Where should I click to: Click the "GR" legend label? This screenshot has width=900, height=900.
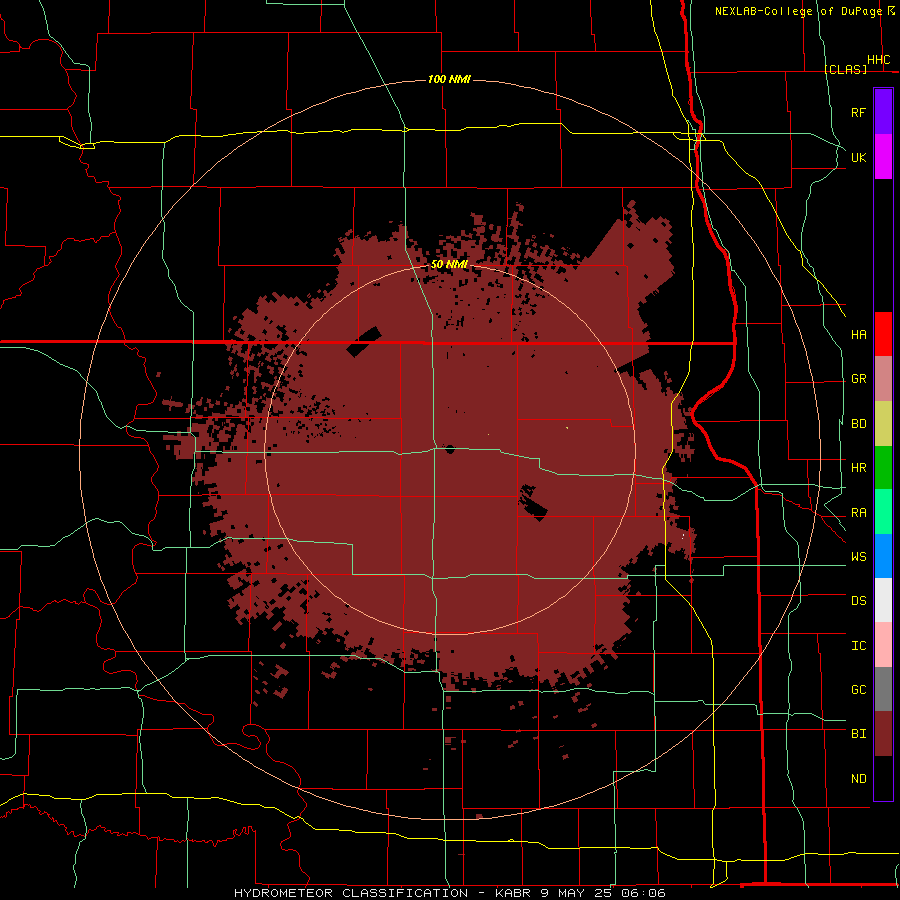(859, 379)
